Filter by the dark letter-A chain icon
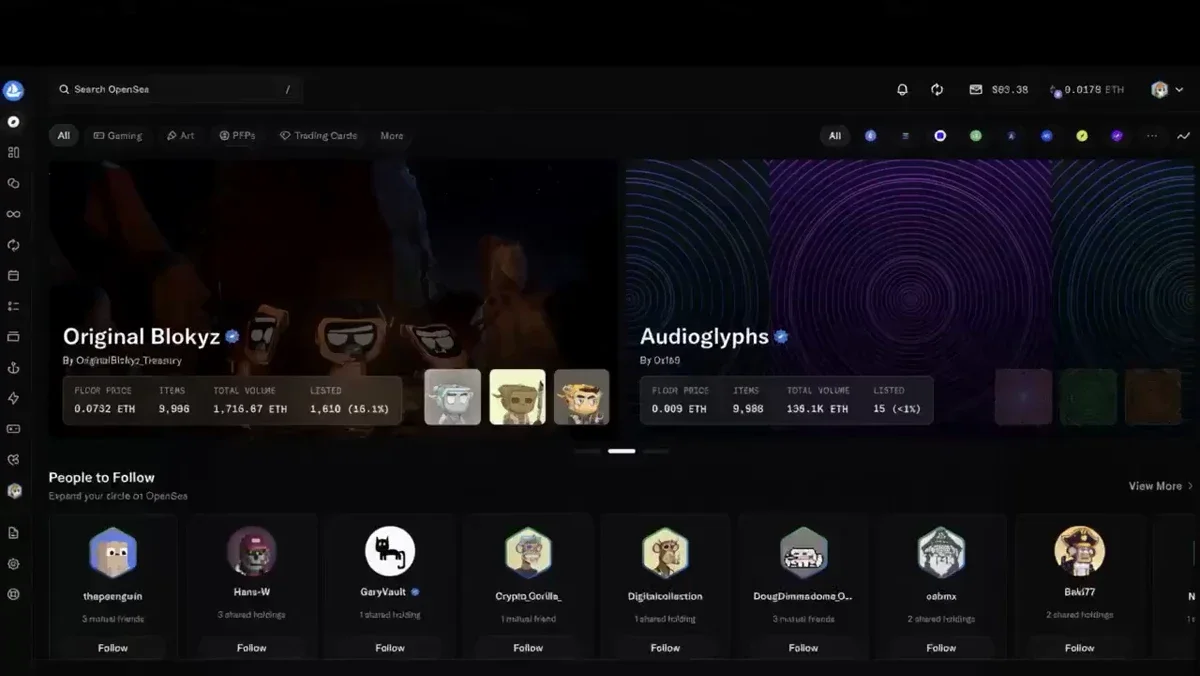This screenshot has width=1200, height=676. pyautogui.click(x=1011, y=136)
